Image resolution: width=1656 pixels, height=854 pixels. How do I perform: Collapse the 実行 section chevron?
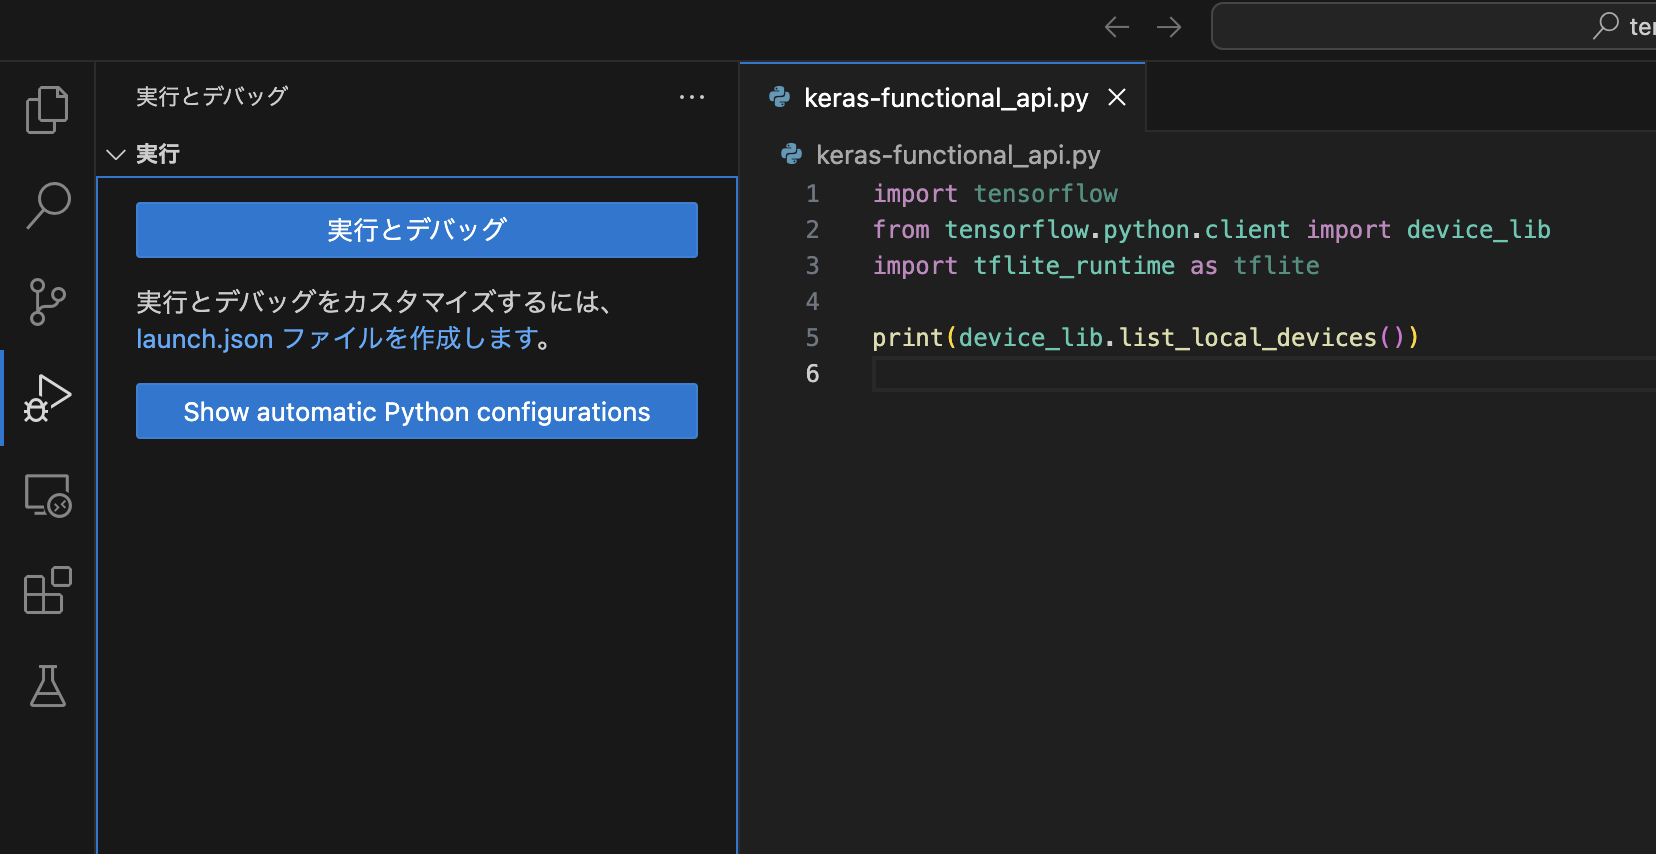point(116,154)
